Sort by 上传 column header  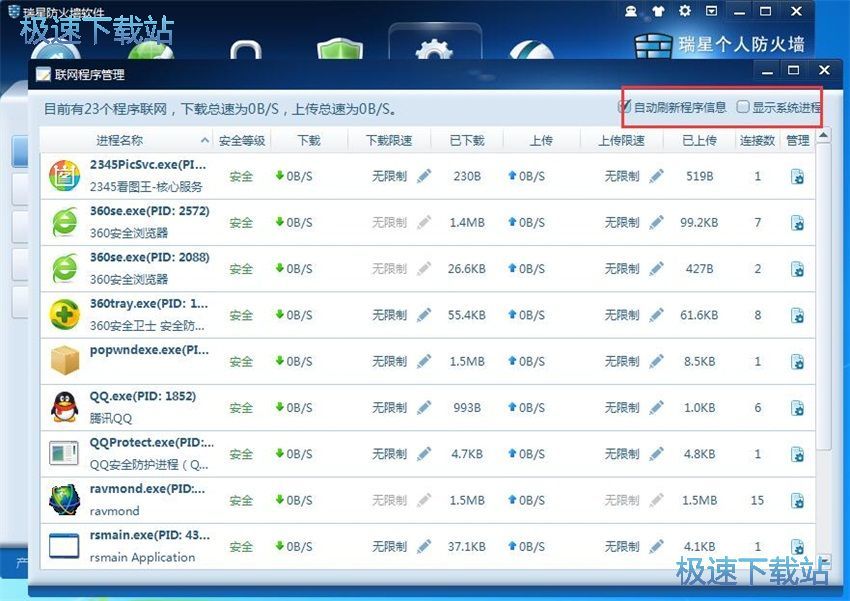[x=541, y=140]
